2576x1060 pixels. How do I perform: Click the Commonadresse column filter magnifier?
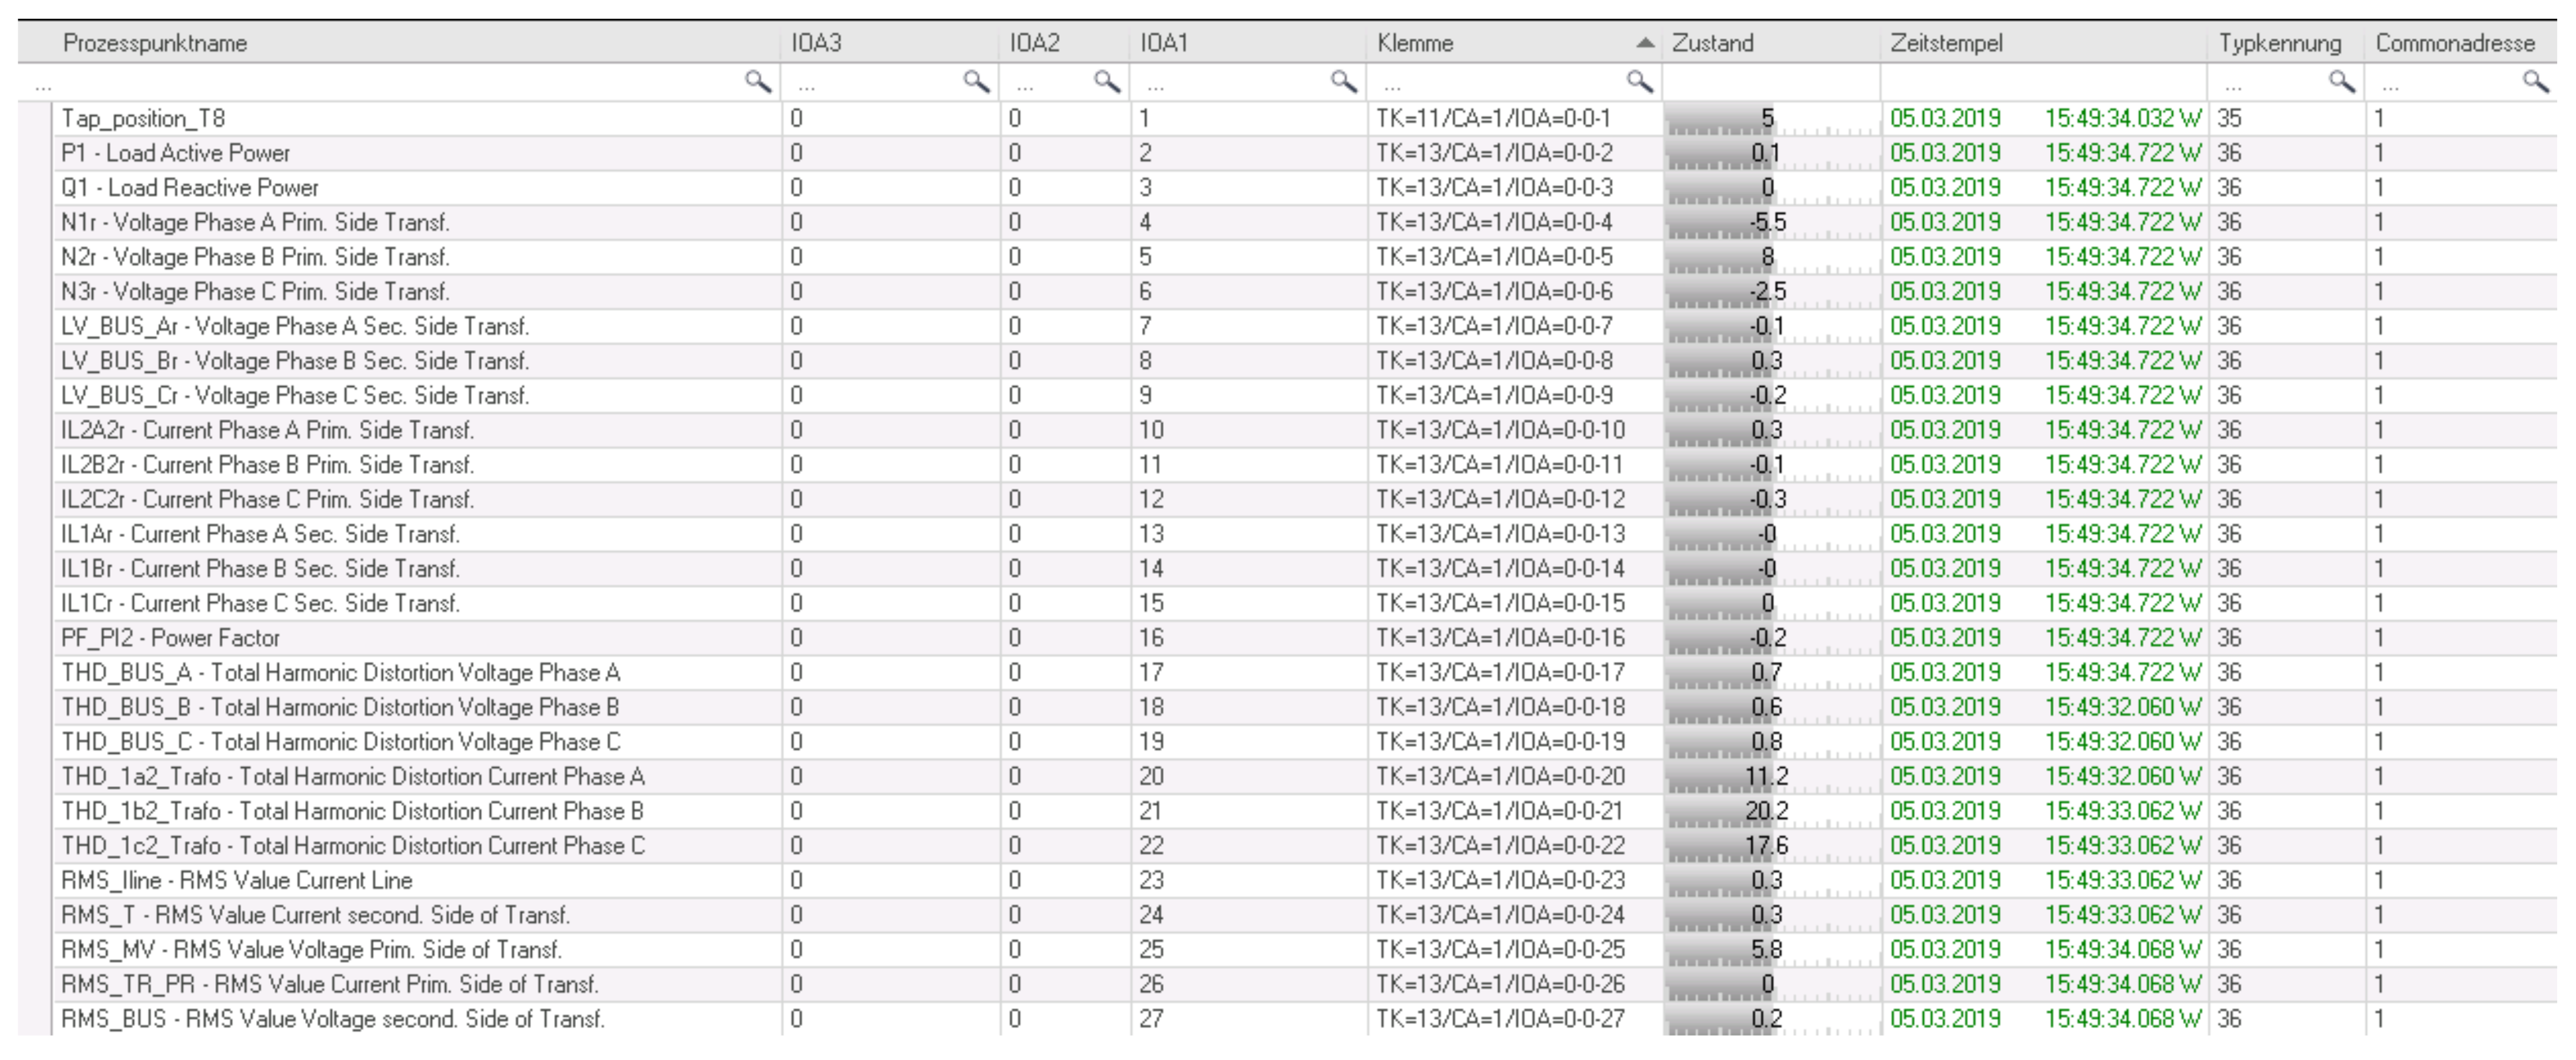(x=2535, y=82)
